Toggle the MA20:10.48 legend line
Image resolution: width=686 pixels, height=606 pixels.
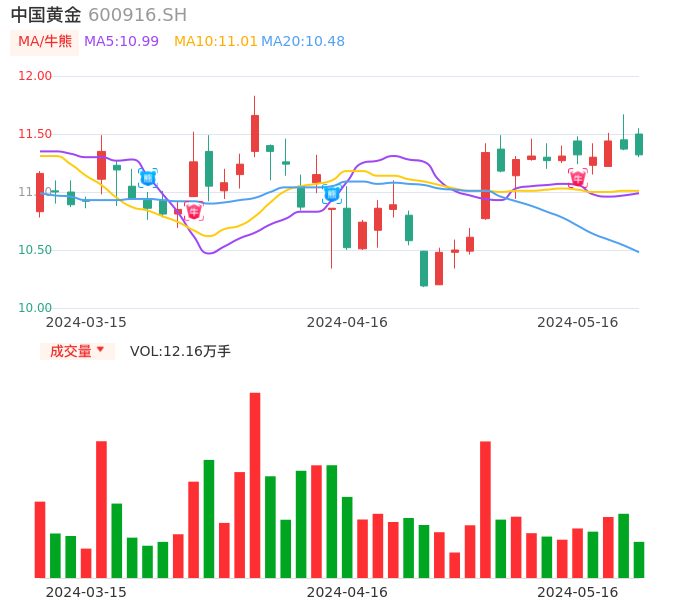(303, 42)
